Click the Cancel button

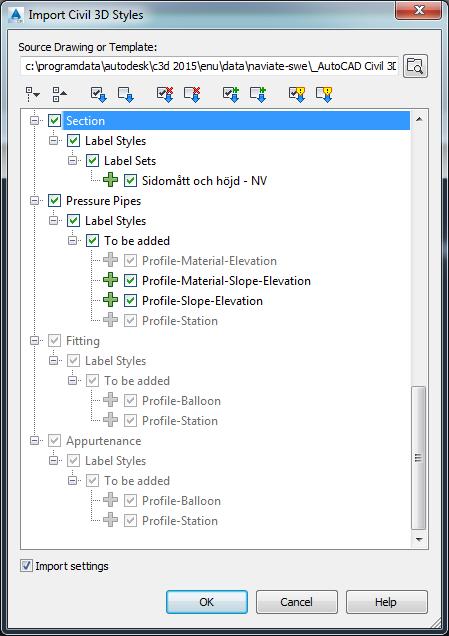[x=296, y=602]
